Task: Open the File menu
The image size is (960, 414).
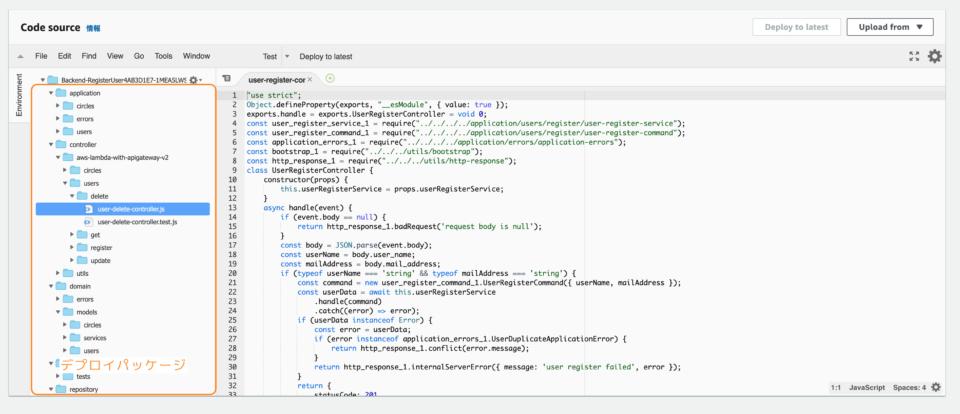Action: point(41,56)
